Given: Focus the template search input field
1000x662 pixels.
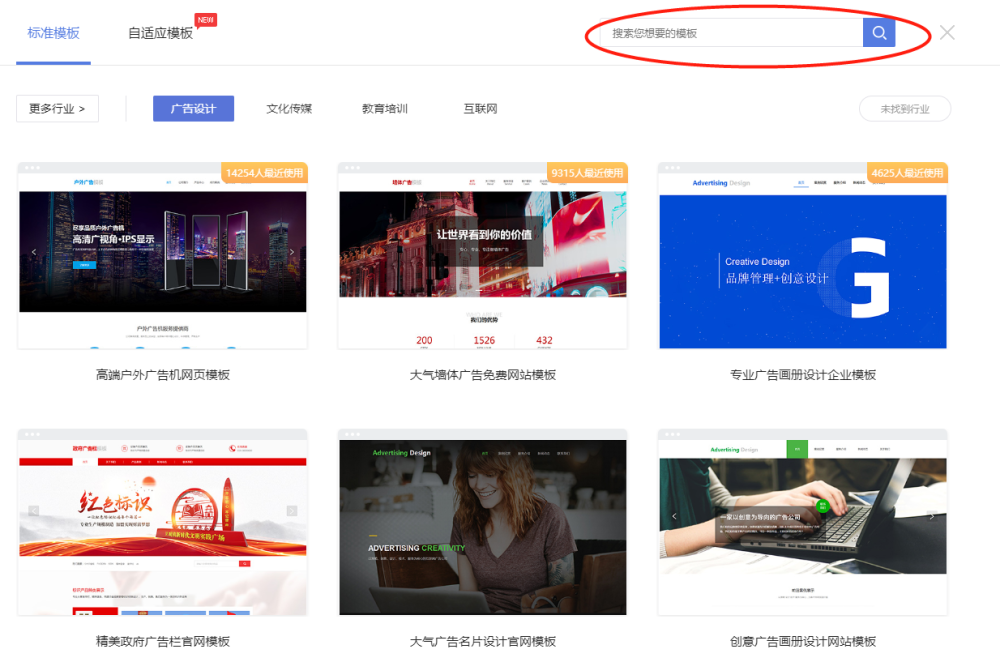Looking at the screenshot, I should tap(732, 33).
